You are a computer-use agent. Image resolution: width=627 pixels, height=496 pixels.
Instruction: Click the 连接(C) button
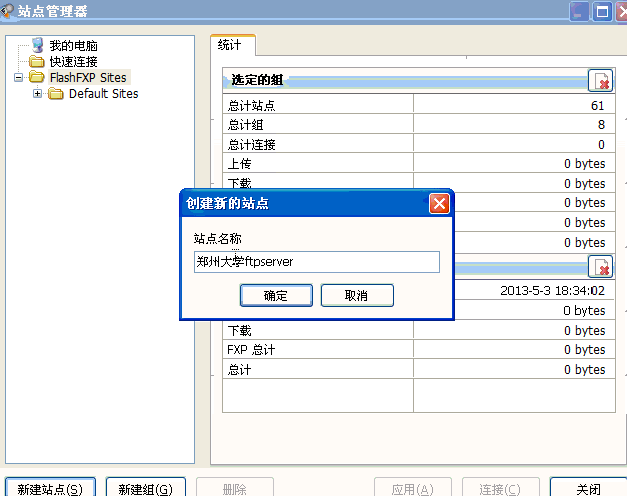[500, 487]
